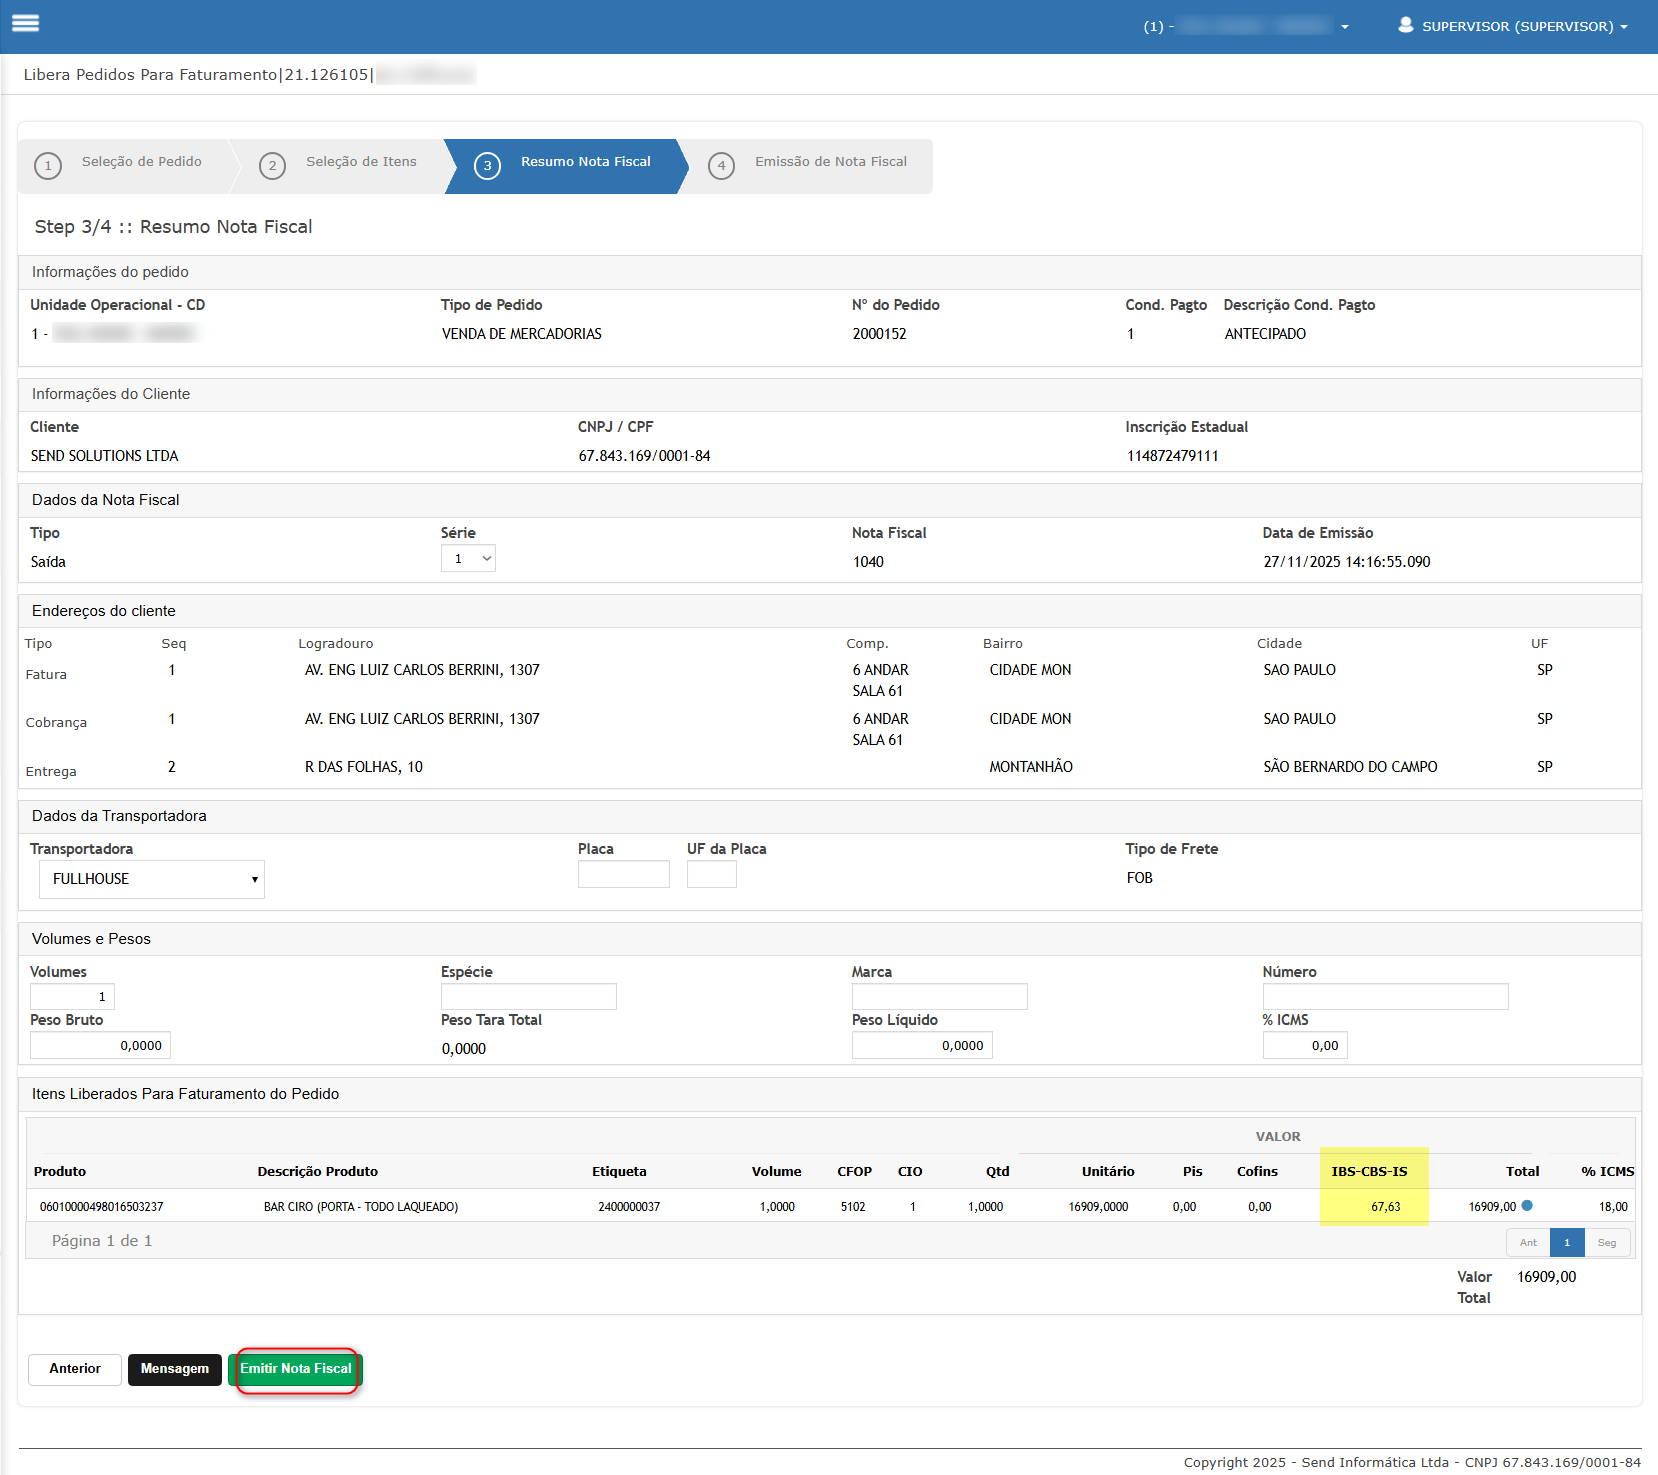
Task: Select the Resumo Nota Fiscal step
Action: click(585, 162)
